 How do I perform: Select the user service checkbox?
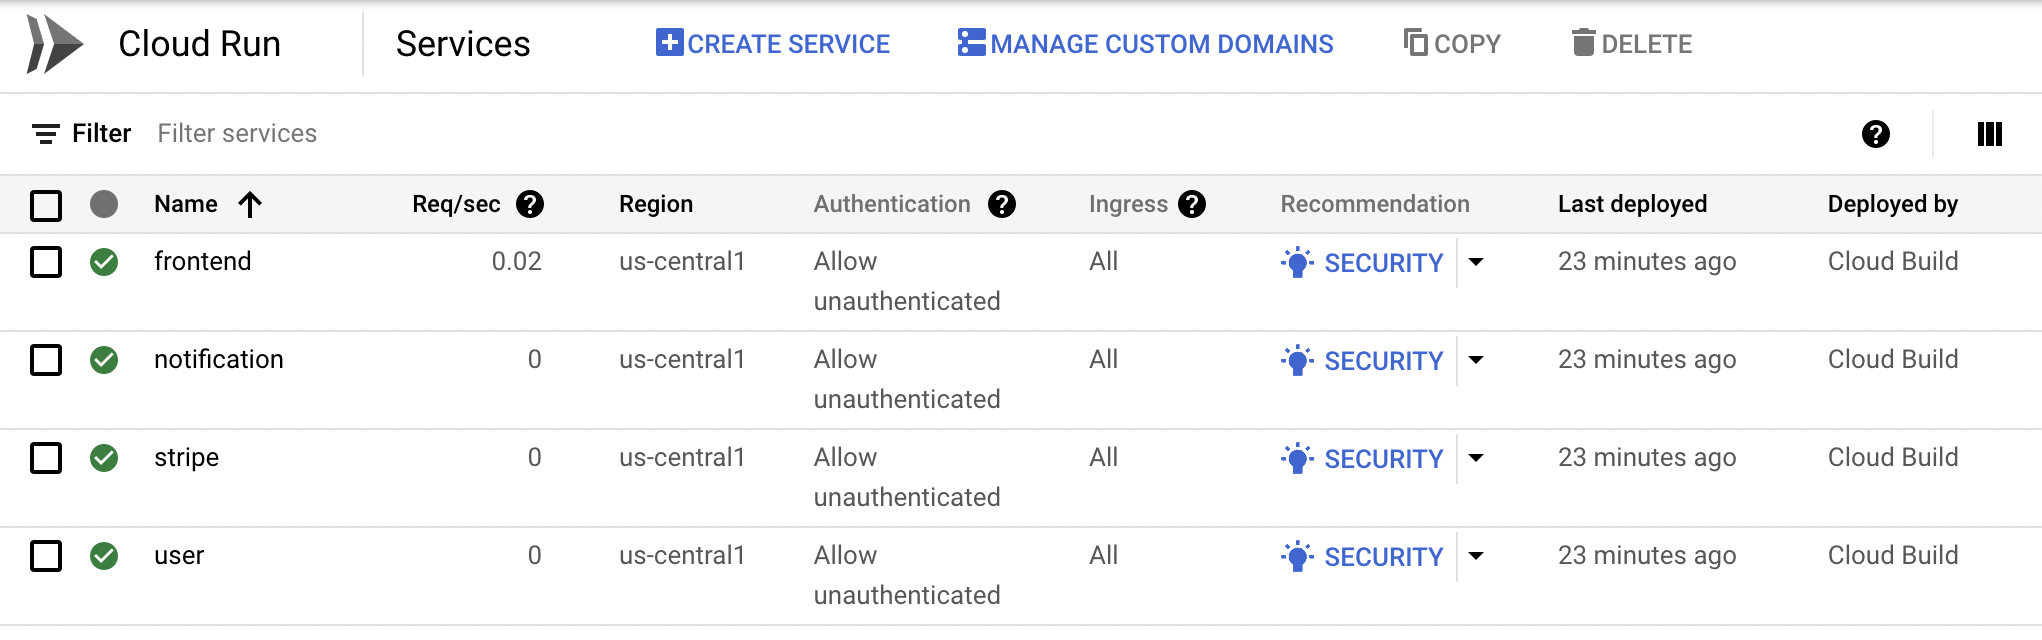[x=46, y=556]
